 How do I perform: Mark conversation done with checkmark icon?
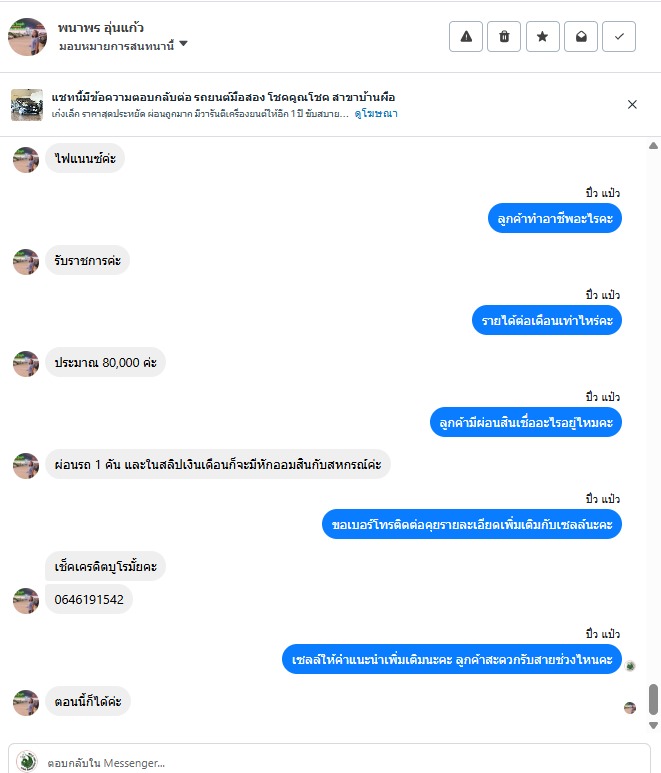point(619,36)
